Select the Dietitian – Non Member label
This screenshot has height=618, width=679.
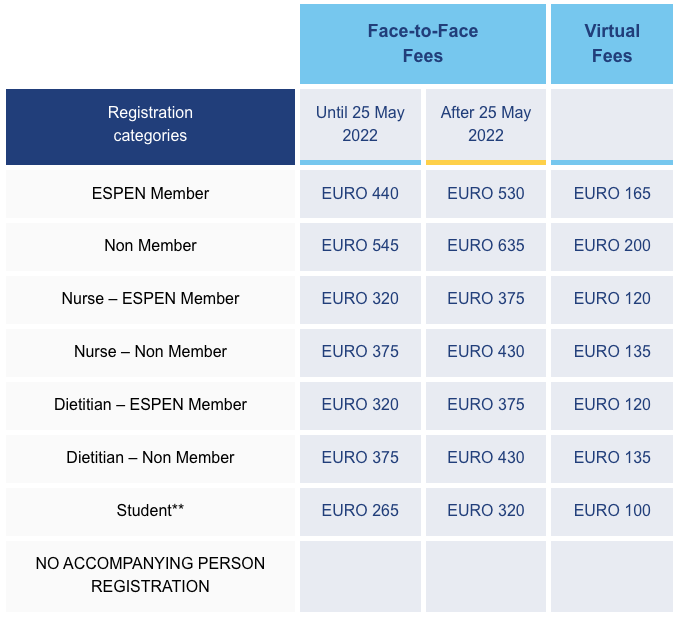point(150,458)
